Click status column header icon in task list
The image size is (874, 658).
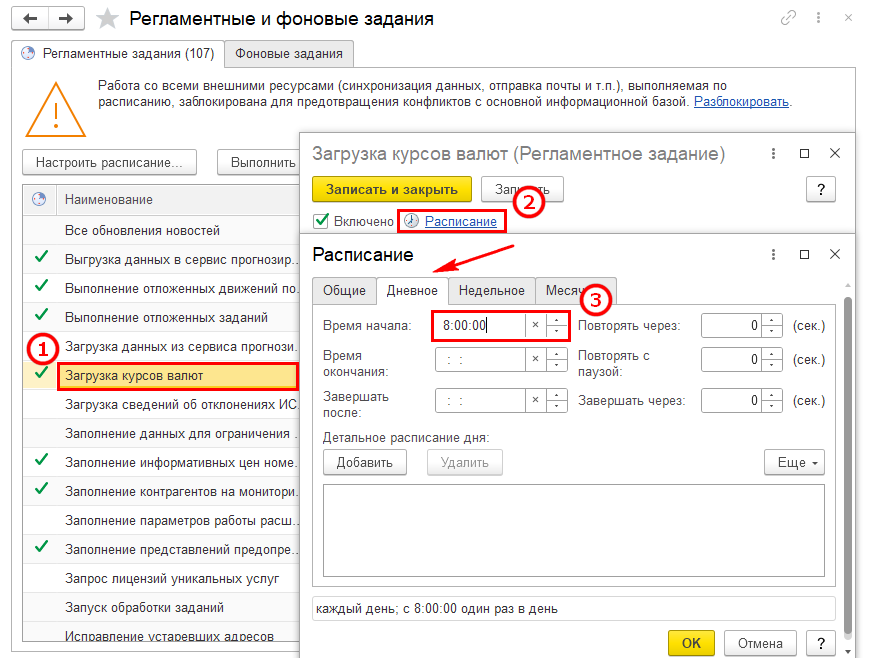[x=39, y=199]
